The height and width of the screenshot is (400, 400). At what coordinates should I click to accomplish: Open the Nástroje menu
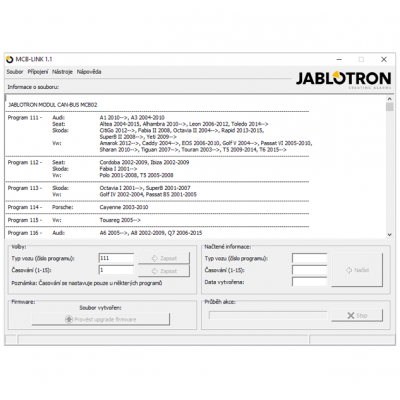pos(62,72)
